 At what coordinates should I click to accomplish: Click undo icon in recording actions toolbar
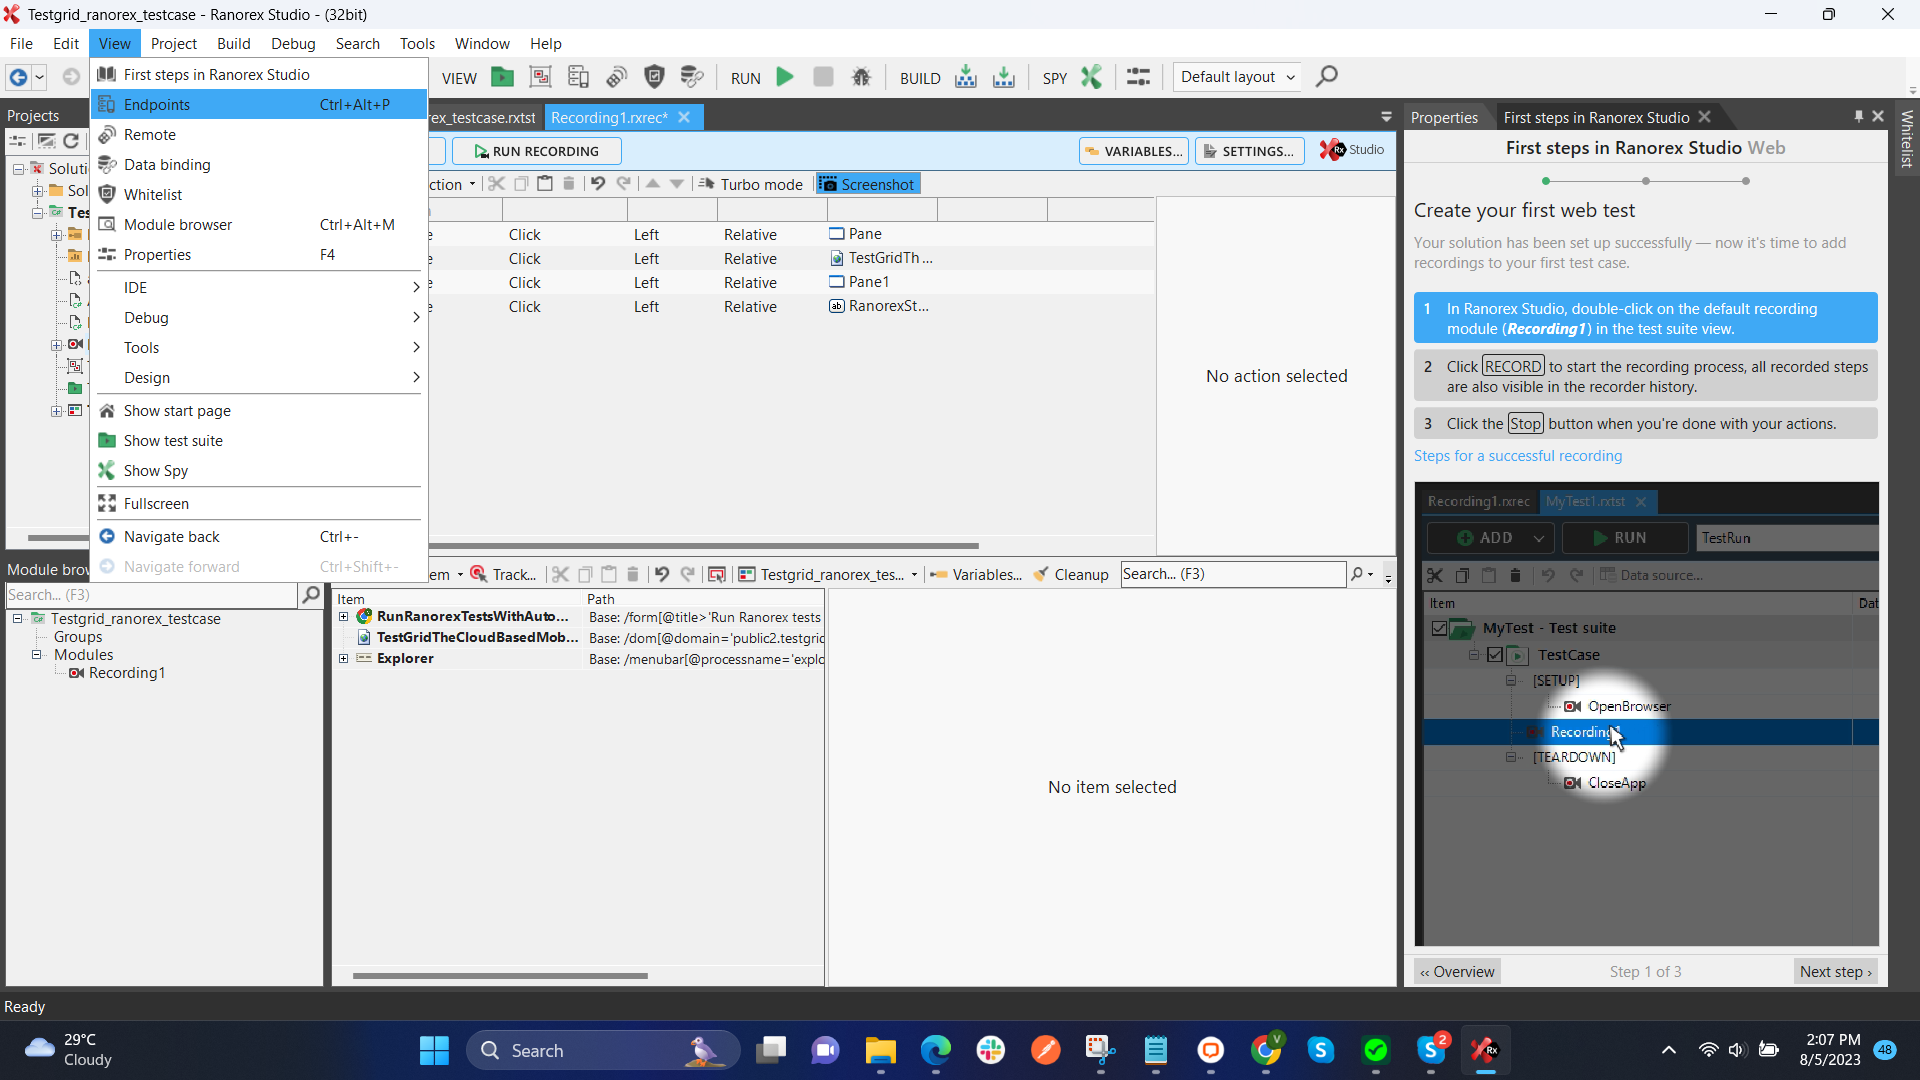coord(597,184)
